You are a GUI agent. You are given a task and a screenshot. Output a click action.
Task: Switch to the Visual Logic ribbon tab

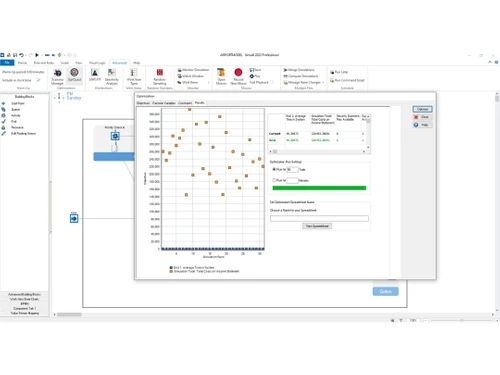point(97,63)
